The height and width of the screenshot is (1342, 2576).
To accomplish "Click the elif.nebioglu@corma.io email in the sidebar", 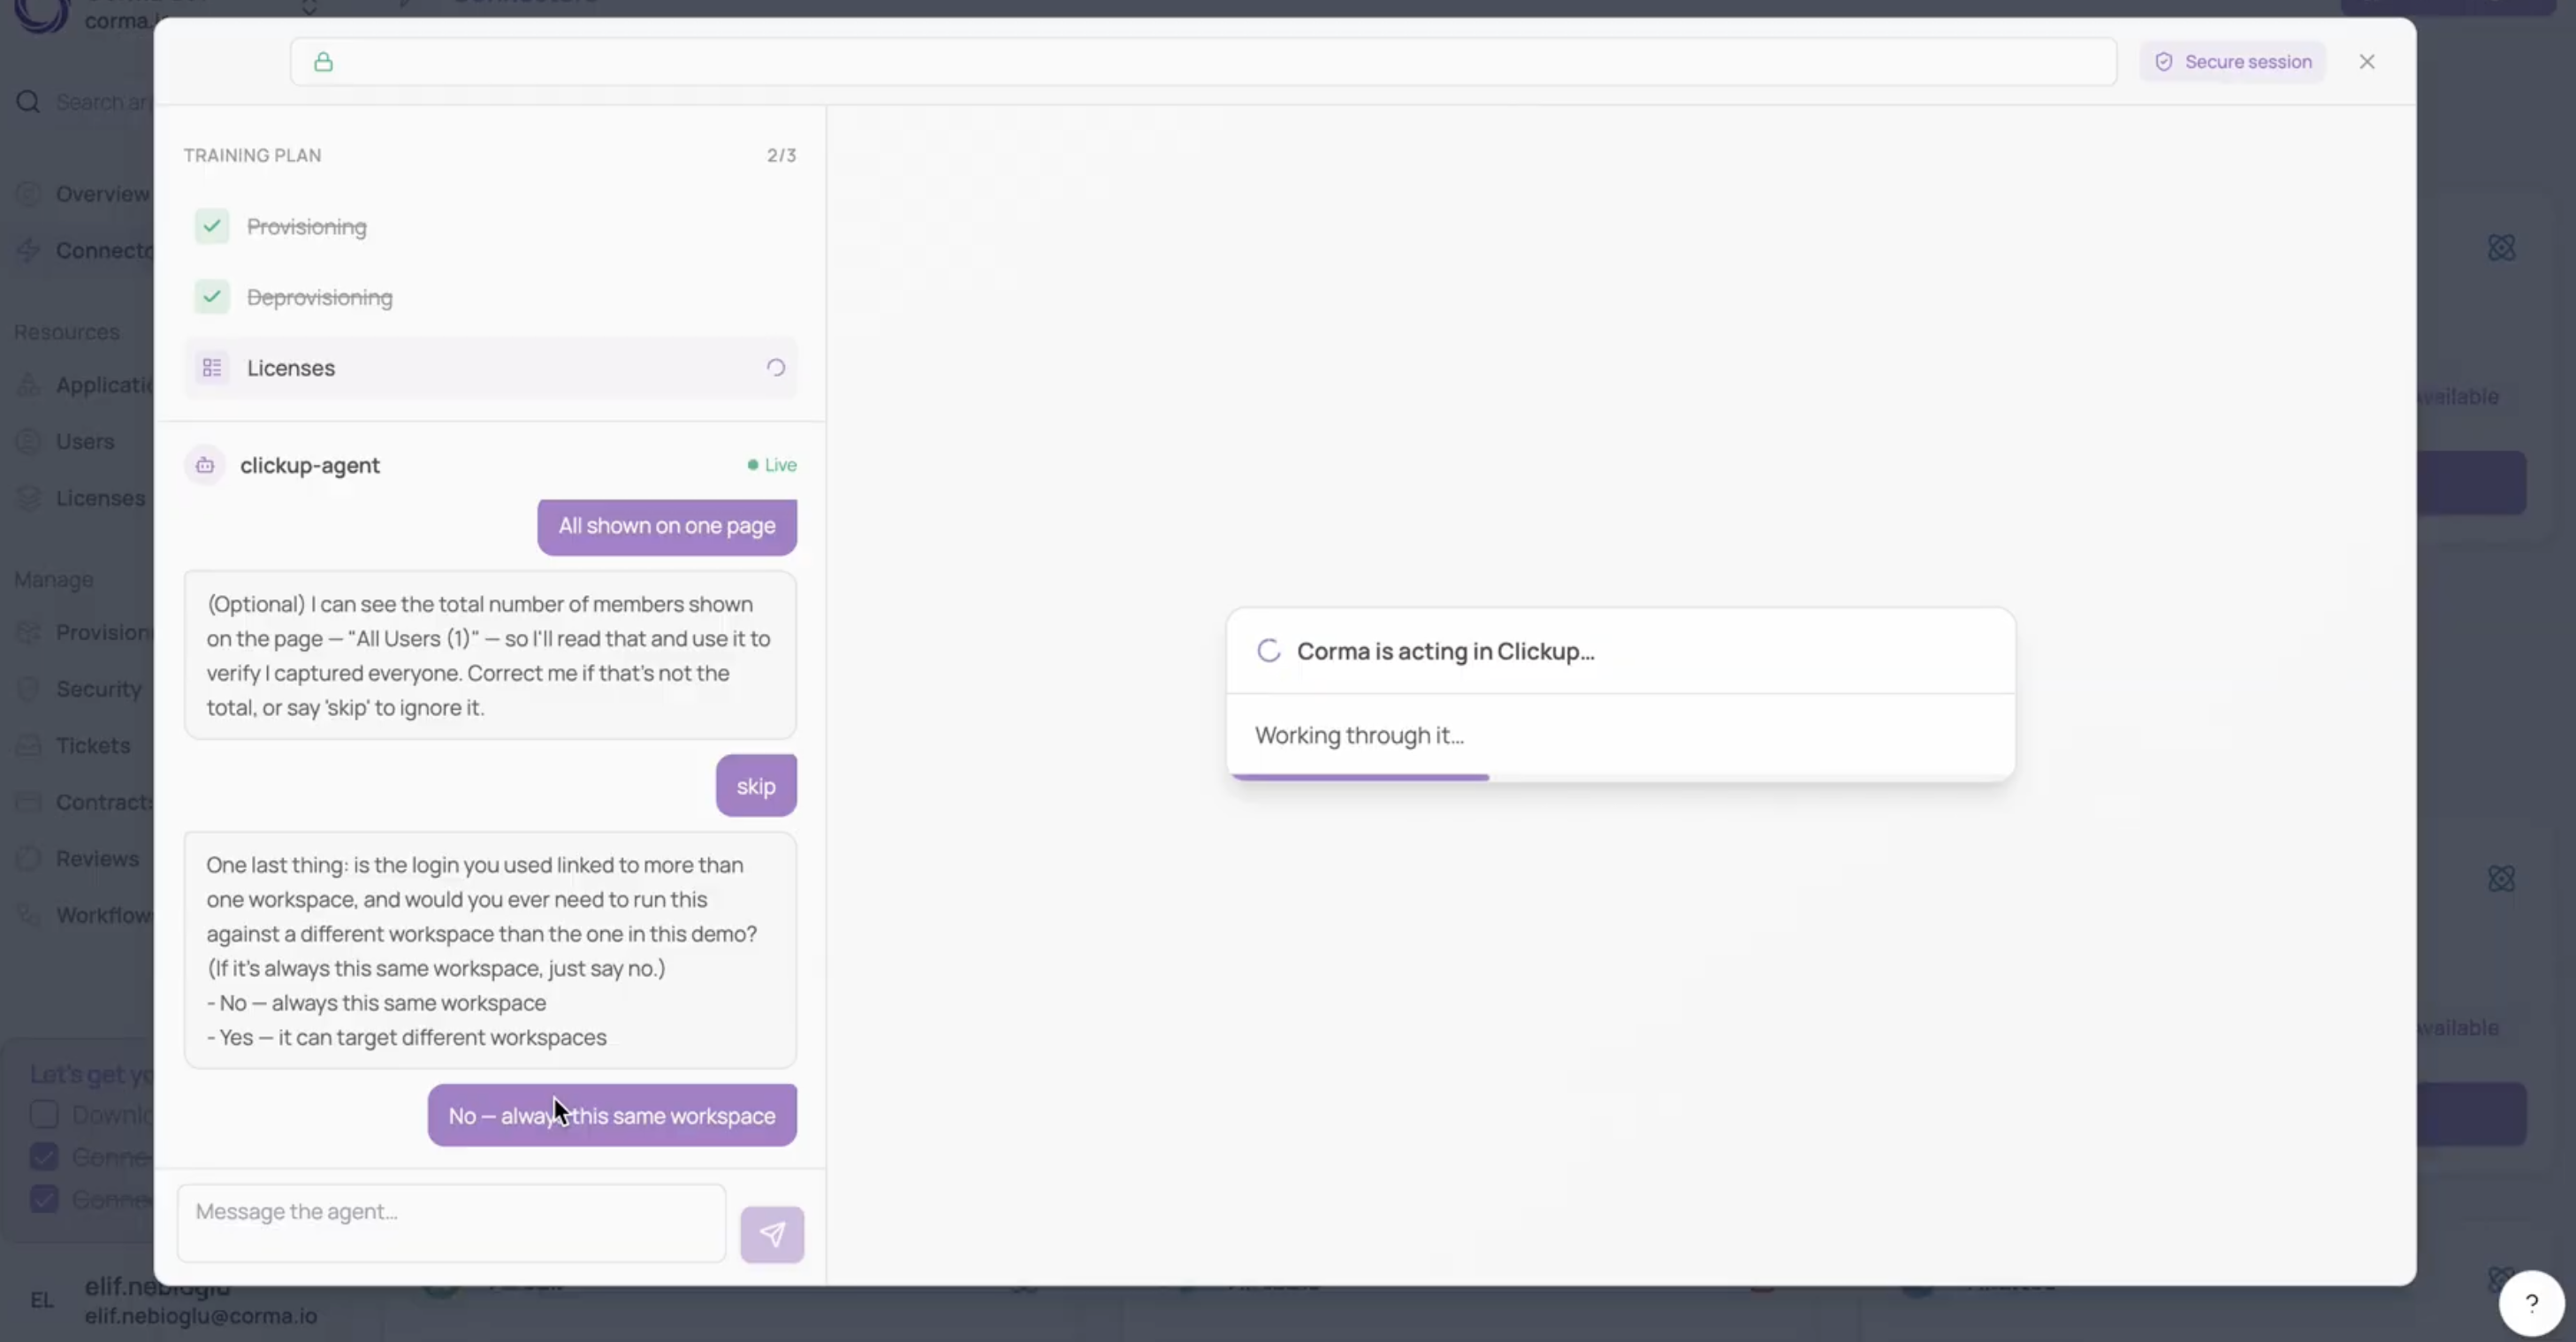I will [x=201, y=1316].
